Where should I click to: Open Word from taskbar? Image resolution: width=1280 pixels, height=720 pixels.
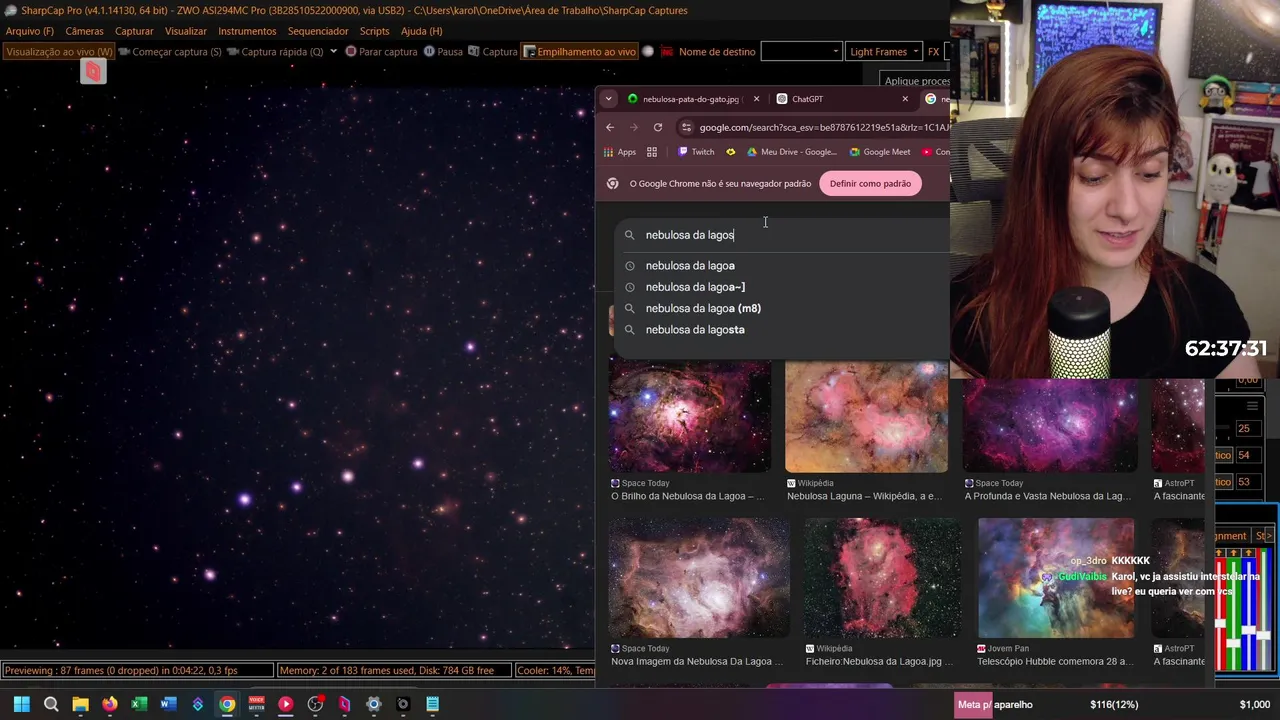pos(168,704)
